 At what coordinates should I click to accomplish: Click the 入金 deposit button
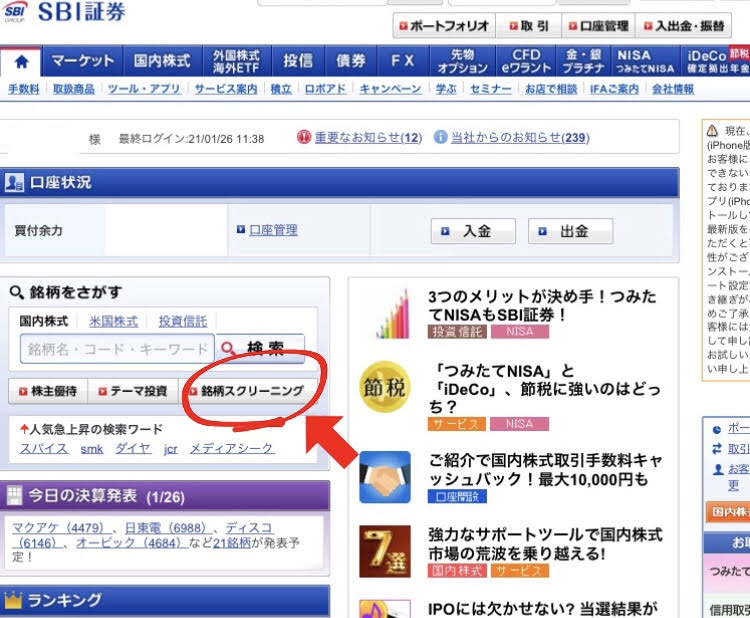[473, 232]
